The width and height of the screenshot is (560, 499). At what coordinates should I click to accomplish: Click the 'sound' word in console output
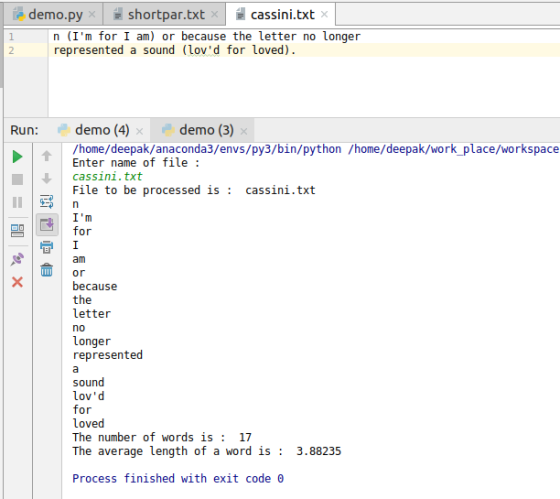88,383
